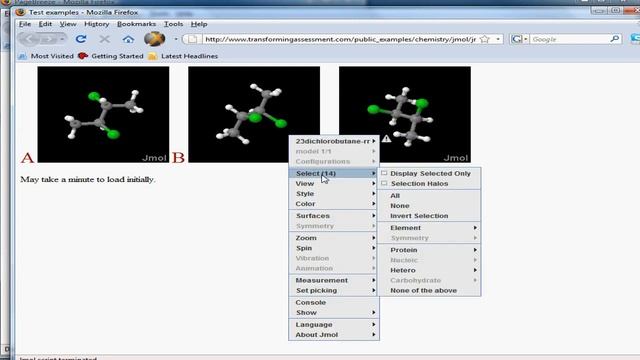
Task: Open the History menu
Action: 97,24
